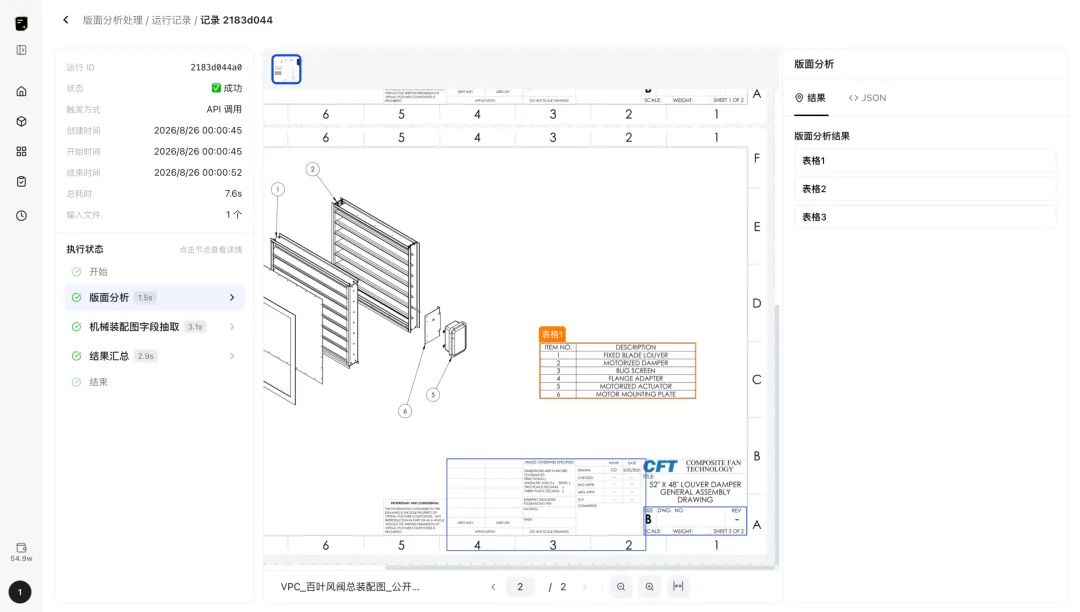Go to the previous page arrow
This screenshot has width=1080, height=612.
(493, 587)
